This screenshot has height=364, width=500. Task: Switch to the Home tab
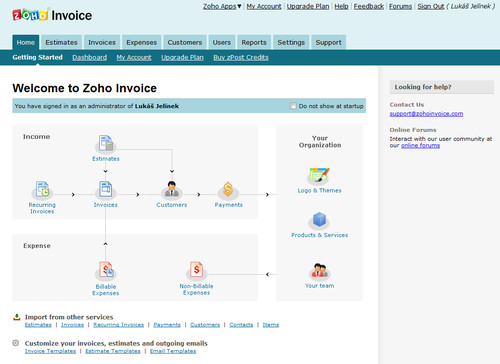pos(26,42)
